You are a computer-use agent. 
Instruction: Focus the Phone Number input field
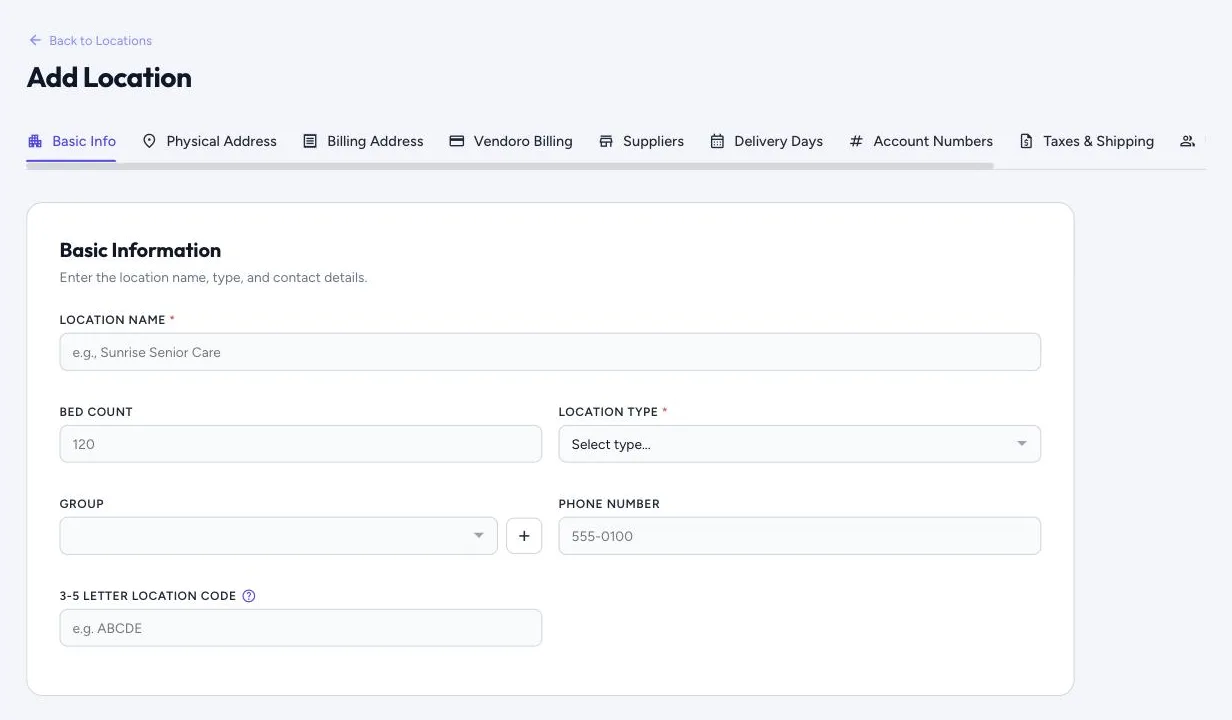(799, 536)
